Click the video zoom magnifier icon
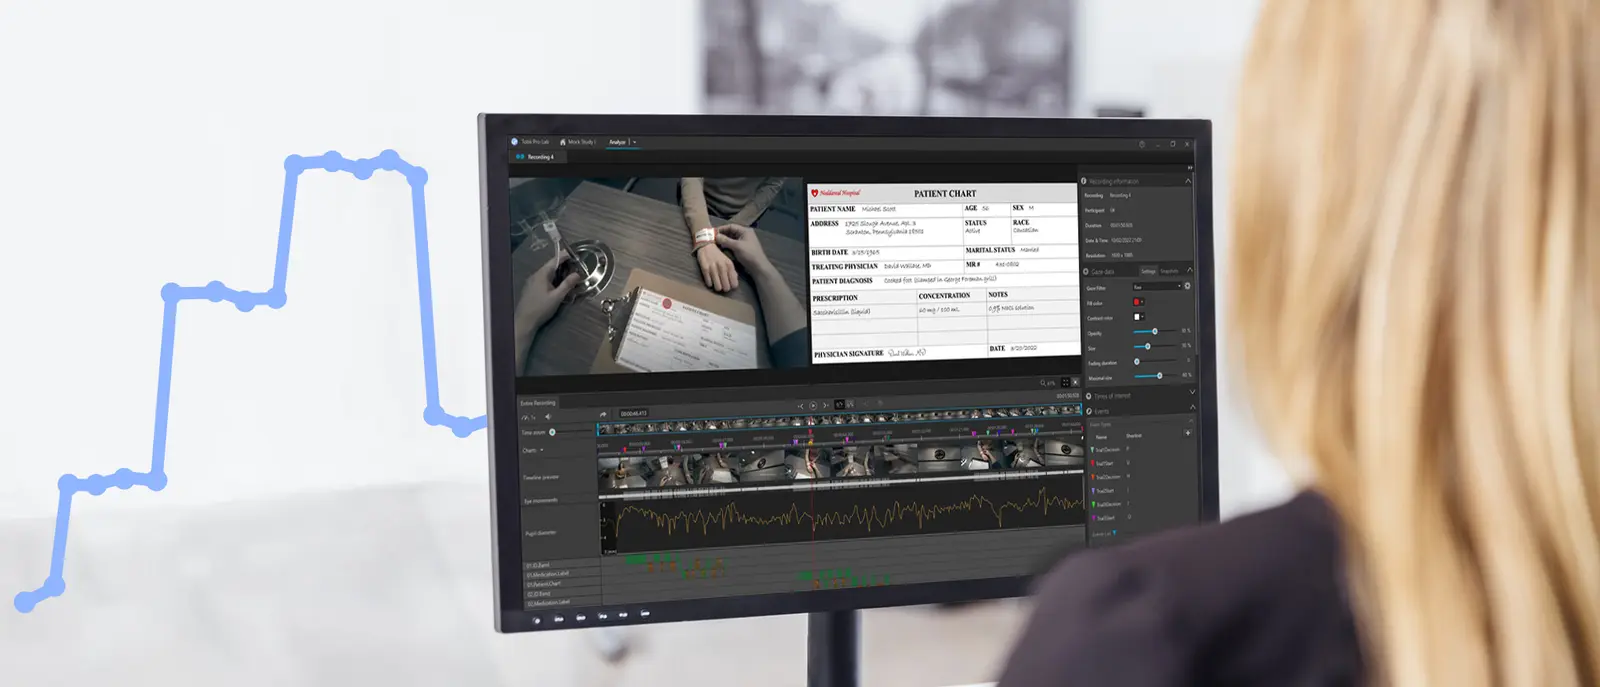The image size is (1600, 687). [x=1043, y=383]
